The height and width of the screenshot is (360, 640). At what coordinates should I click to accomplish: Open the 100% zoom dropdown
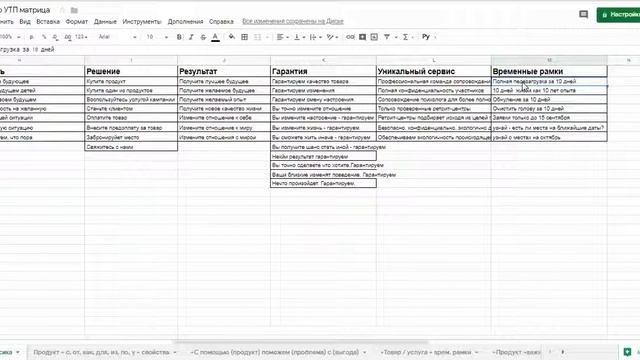10,37
